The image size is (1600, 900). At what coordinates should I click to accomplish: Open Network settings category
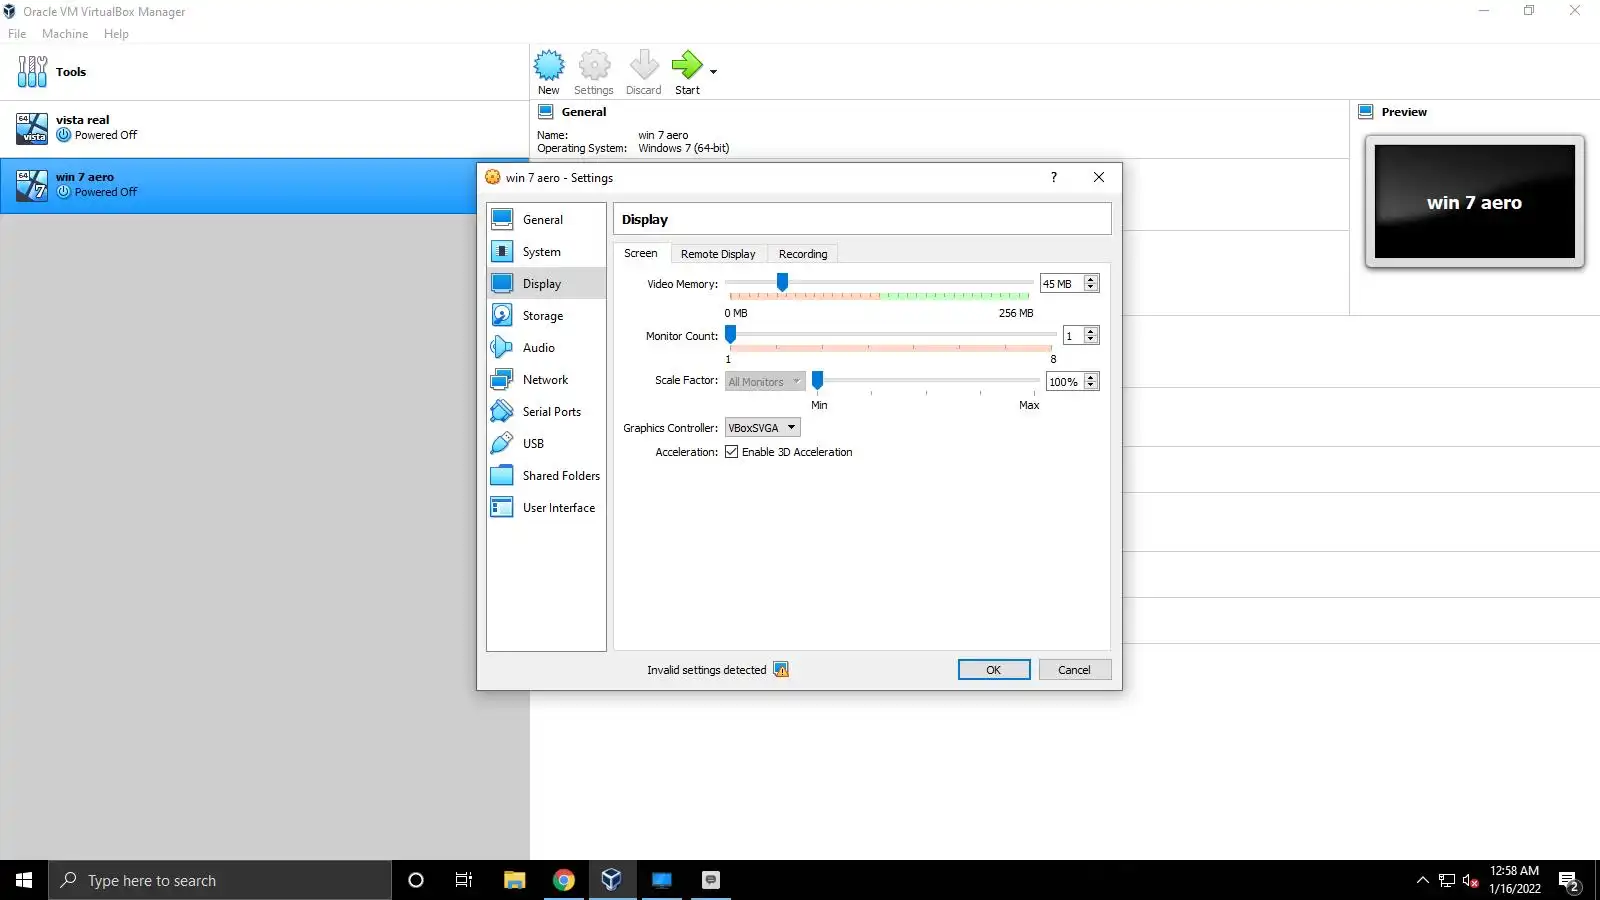546,380
